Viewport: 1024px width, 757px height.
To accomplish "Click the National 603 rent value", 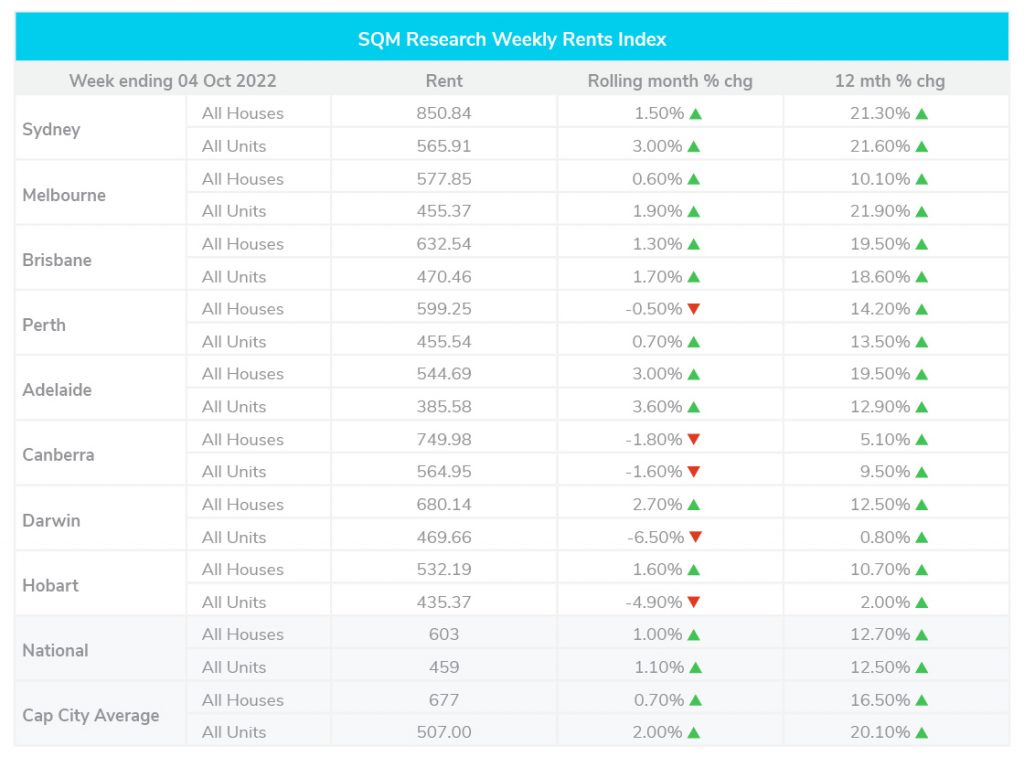I will [x=444, y=634].
